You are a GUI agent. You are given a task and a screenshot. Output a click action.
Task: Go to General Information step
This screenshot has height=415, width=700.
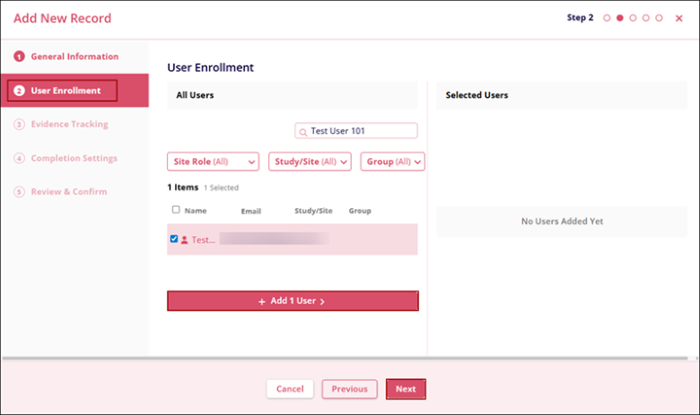[x=74, y=57]
